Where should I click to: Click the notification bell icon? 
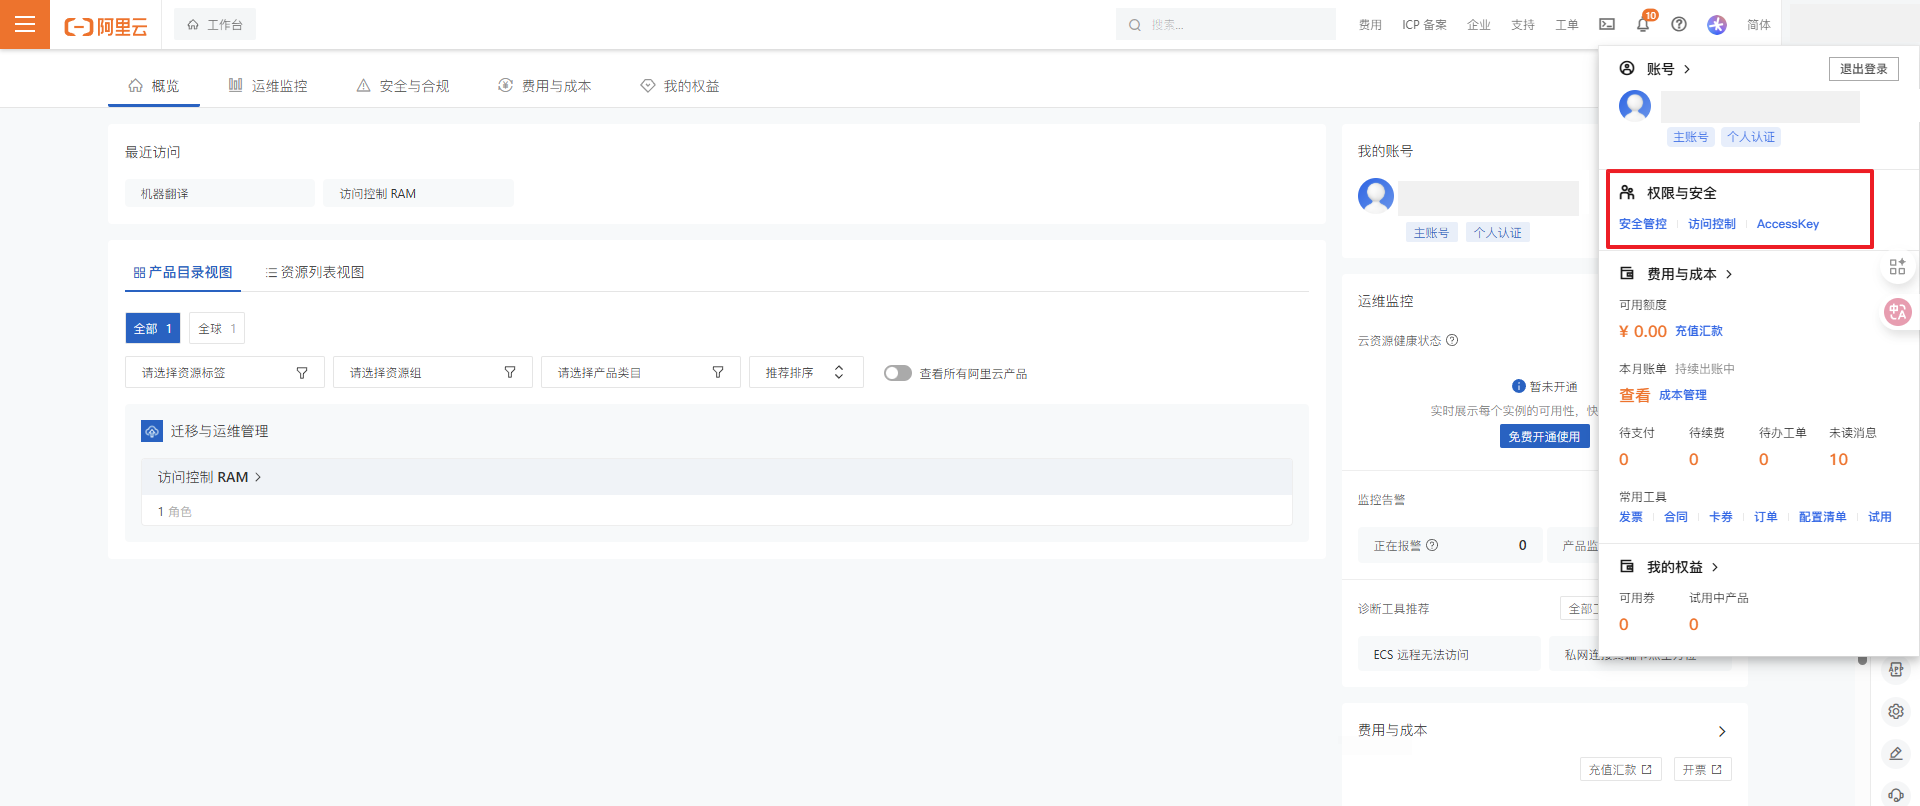click(1643, 24)
